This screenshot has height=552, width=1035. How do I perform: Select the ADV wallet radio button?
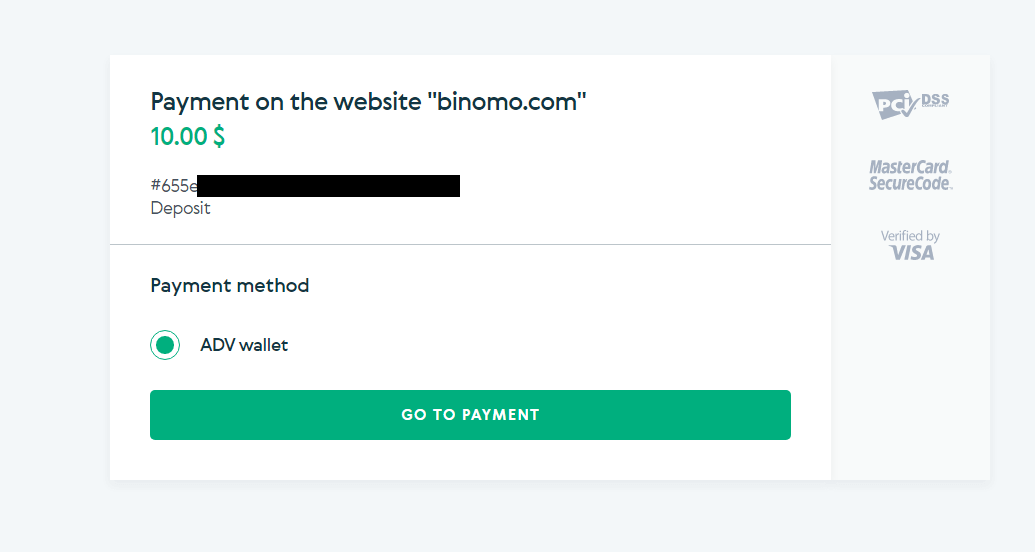165,345
